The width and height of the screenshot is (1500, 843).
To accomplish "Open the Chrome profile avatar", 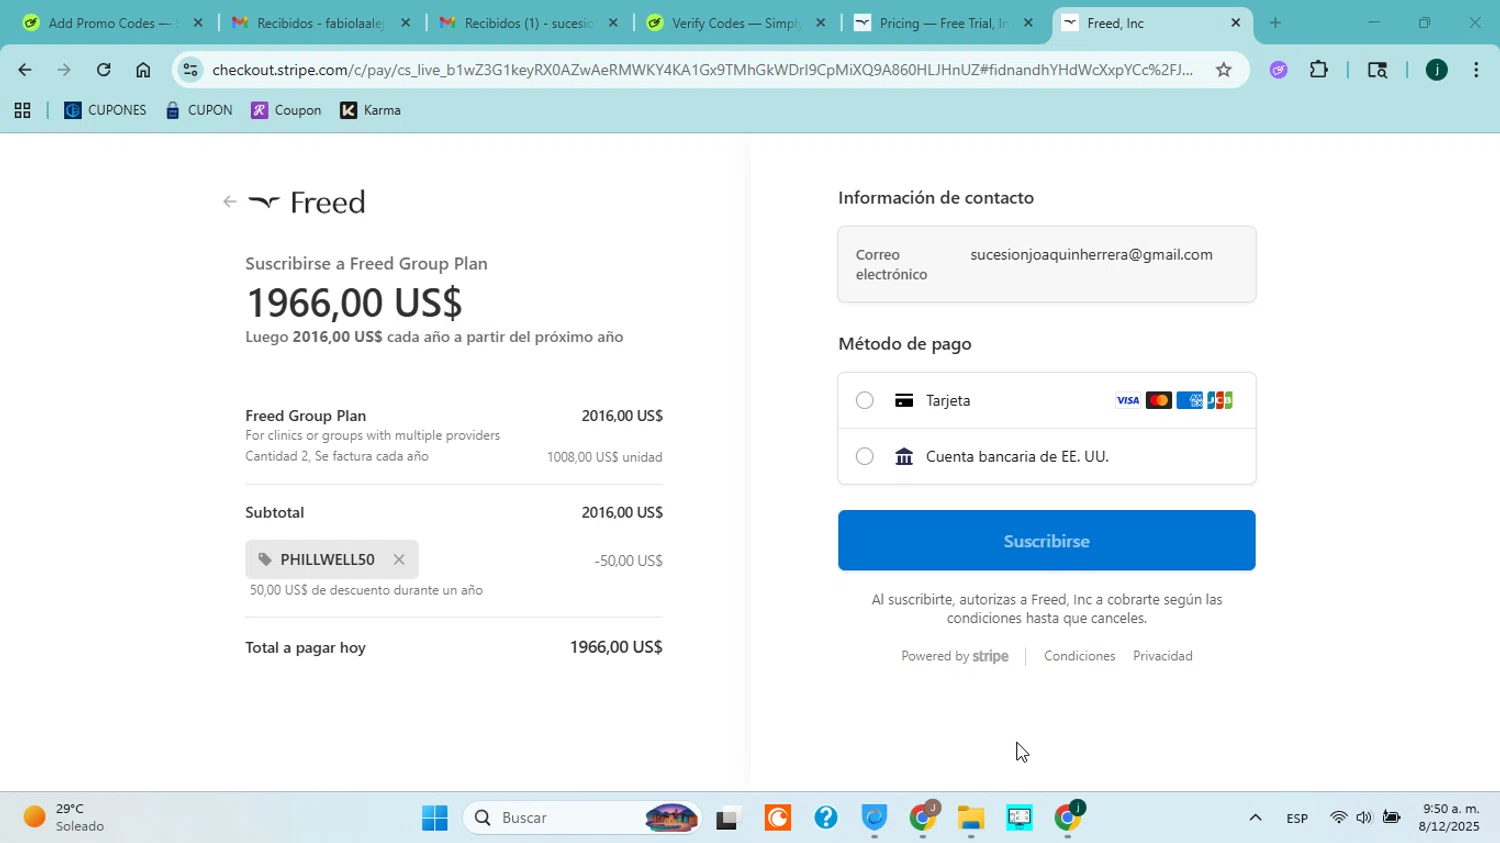I will (1436, 70).
